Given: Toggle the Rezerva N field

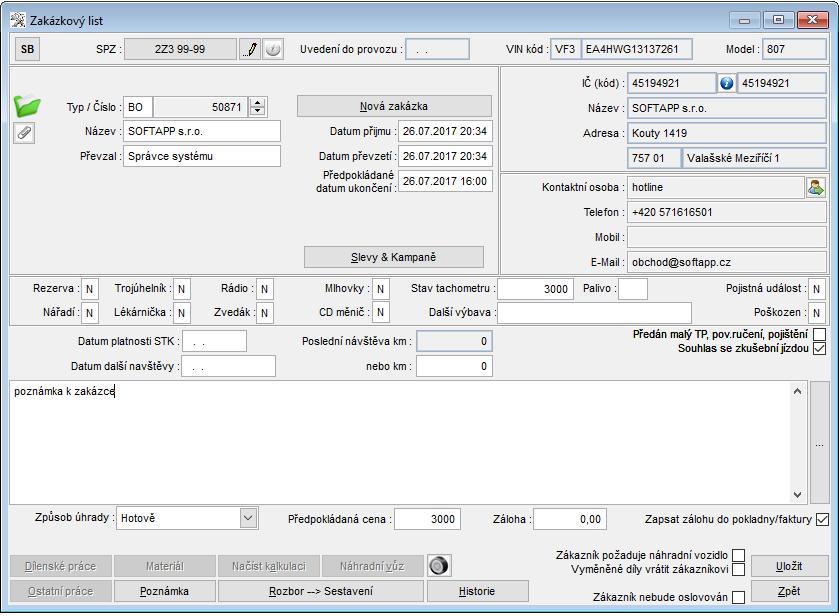Looking at the screenshot, I should click(x=89, y=289).
